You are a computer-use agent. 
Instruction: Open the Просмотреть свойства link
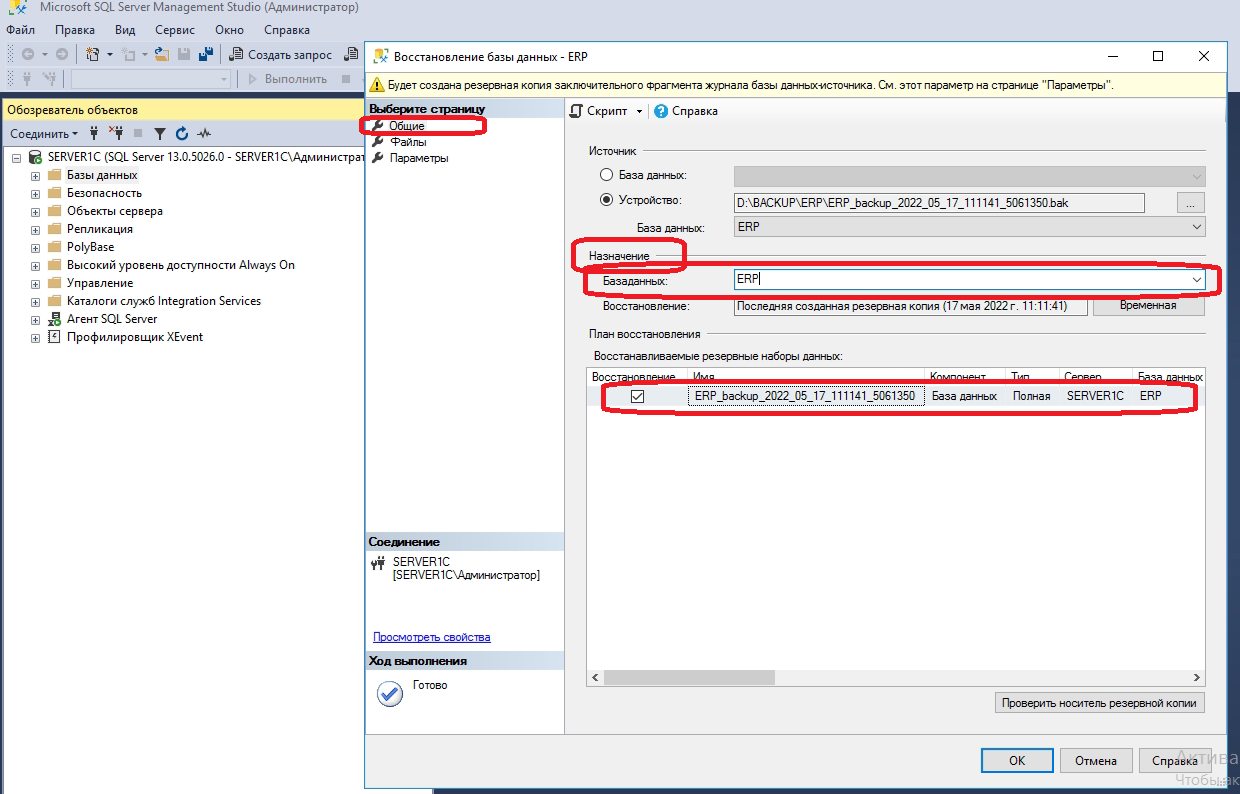432,637
